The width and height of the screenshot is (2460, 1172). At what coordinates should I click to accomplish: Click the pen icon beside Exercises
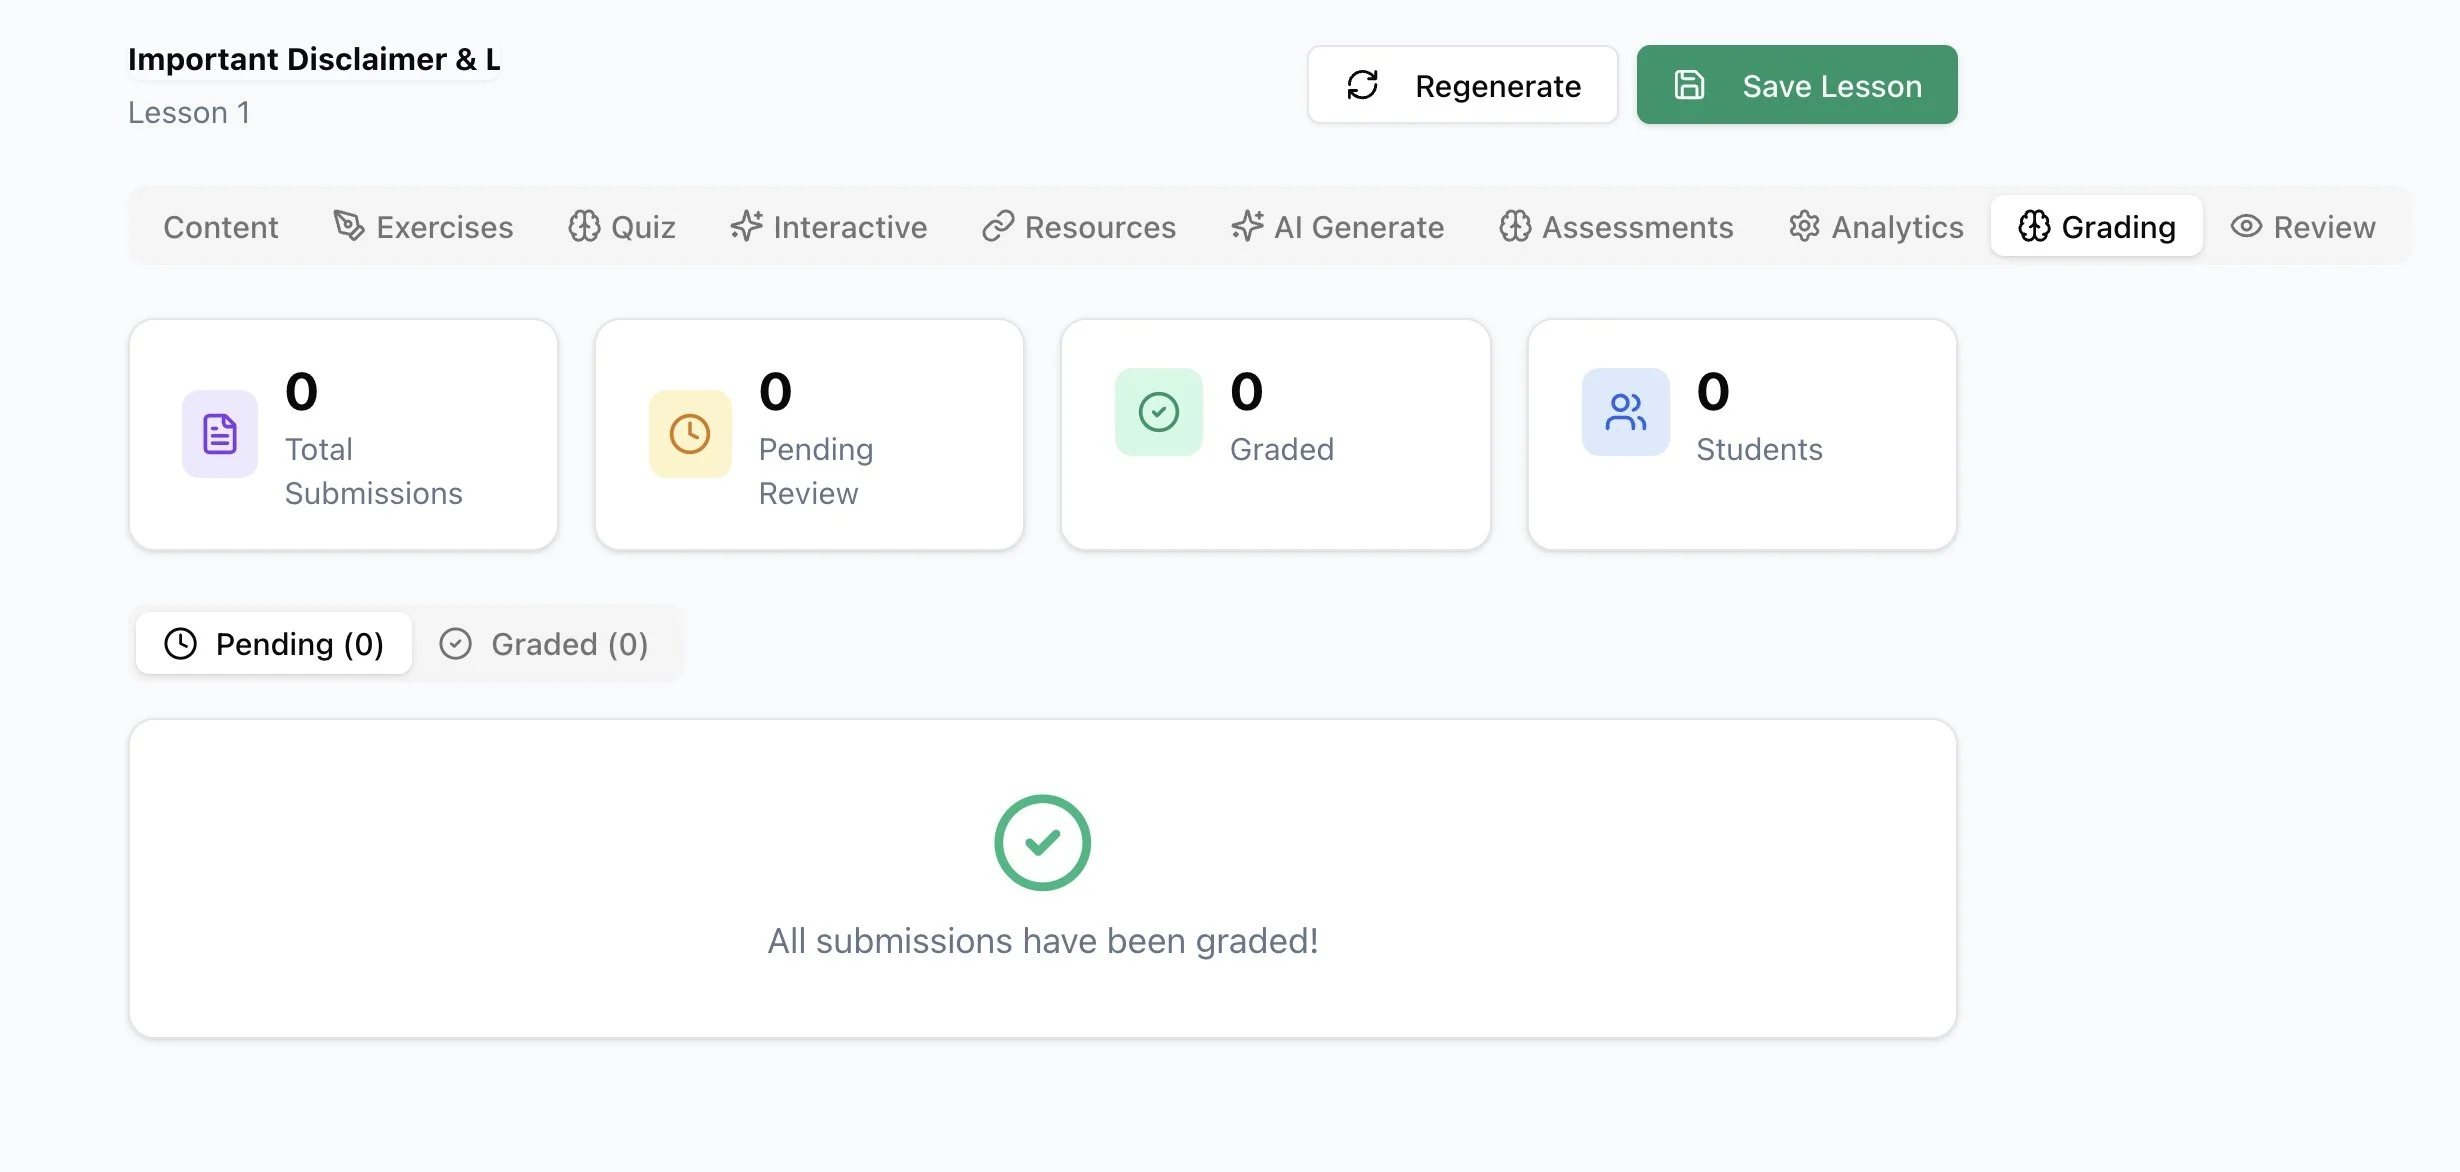click(349, 226)
